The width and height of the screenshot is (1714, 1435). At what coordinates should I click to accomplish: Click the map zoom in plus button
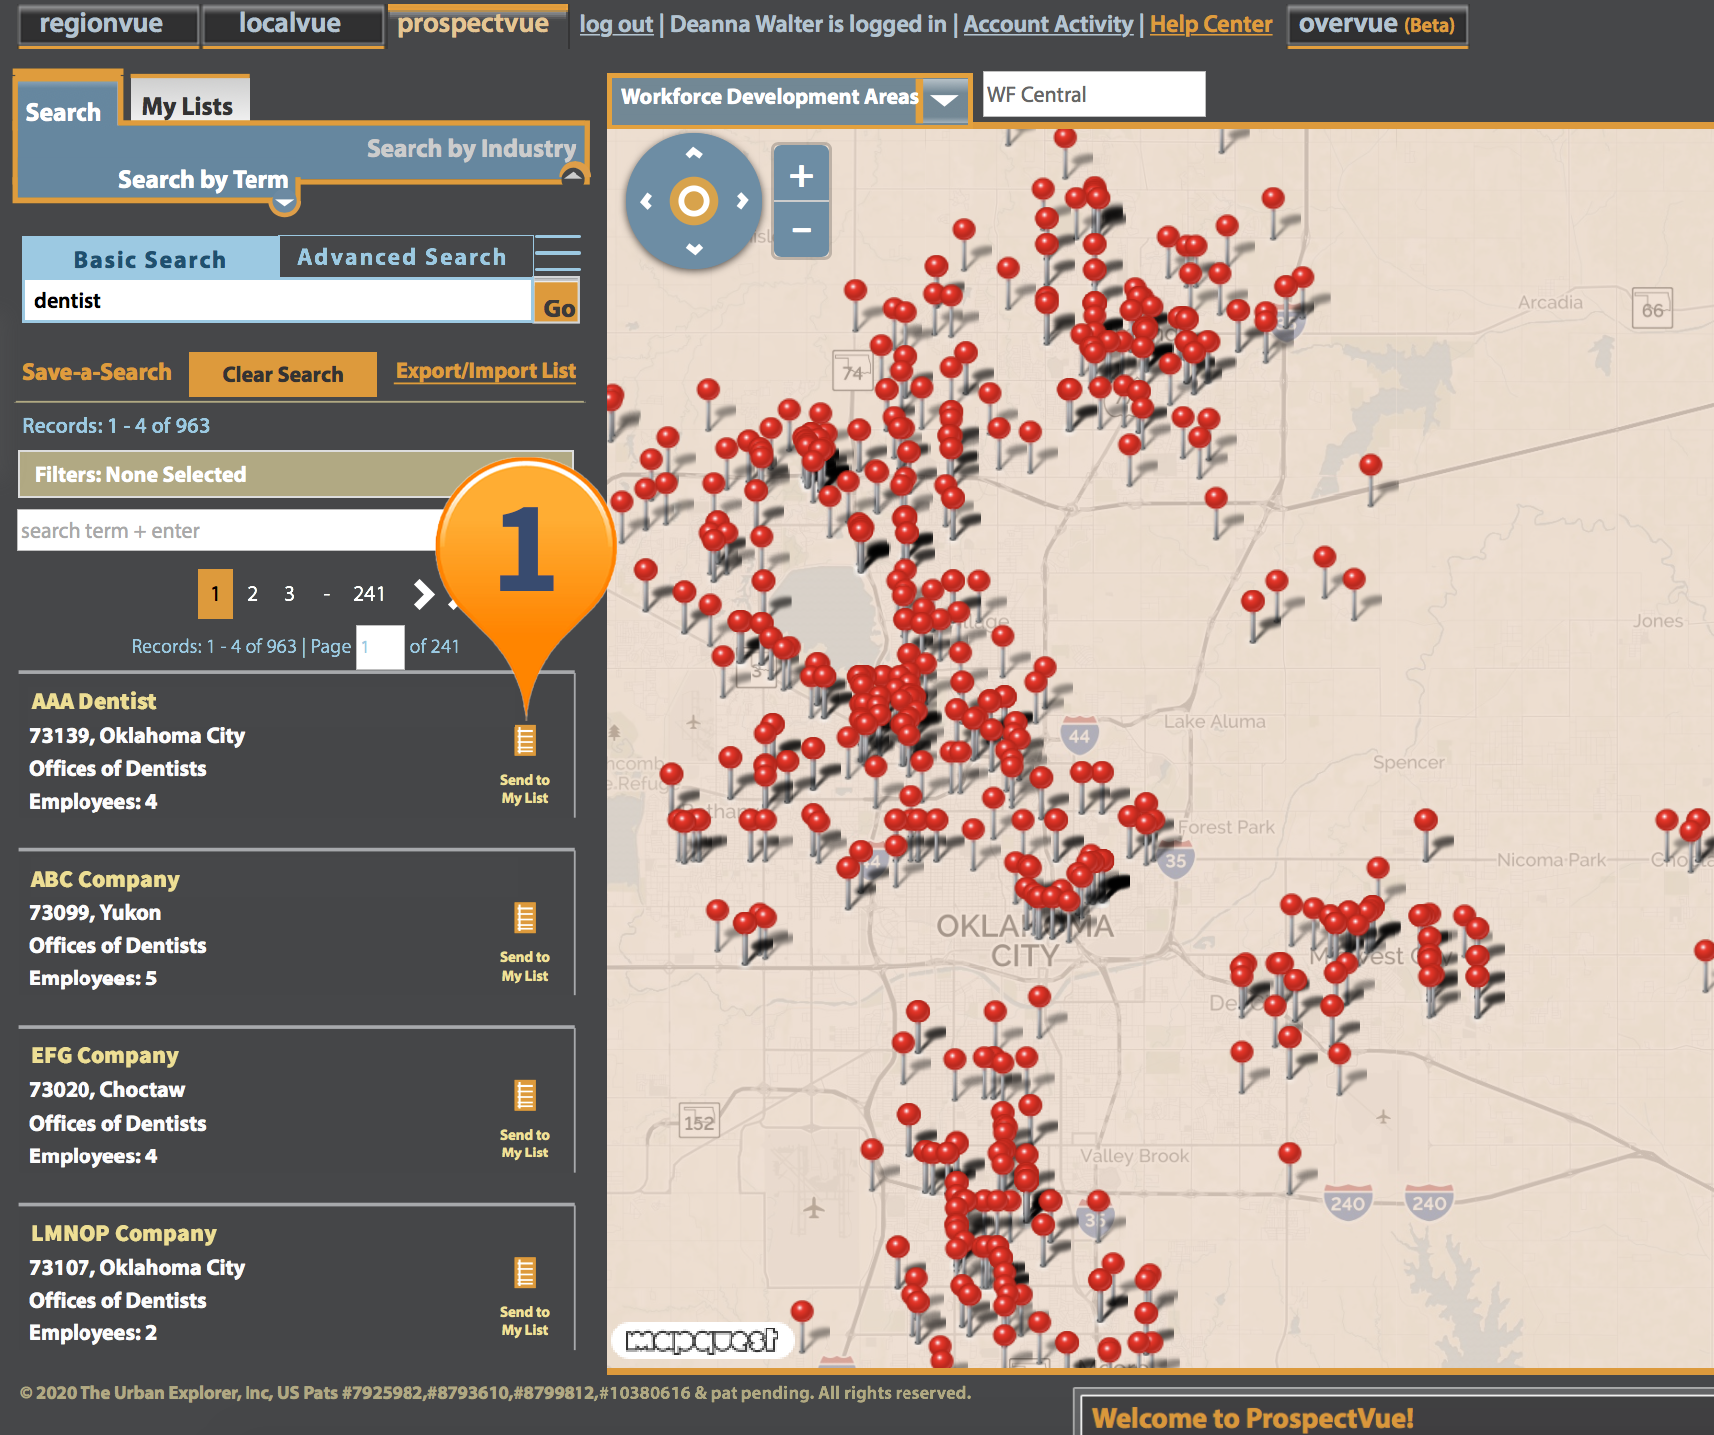pyautogui.click(x=801, y=176)
